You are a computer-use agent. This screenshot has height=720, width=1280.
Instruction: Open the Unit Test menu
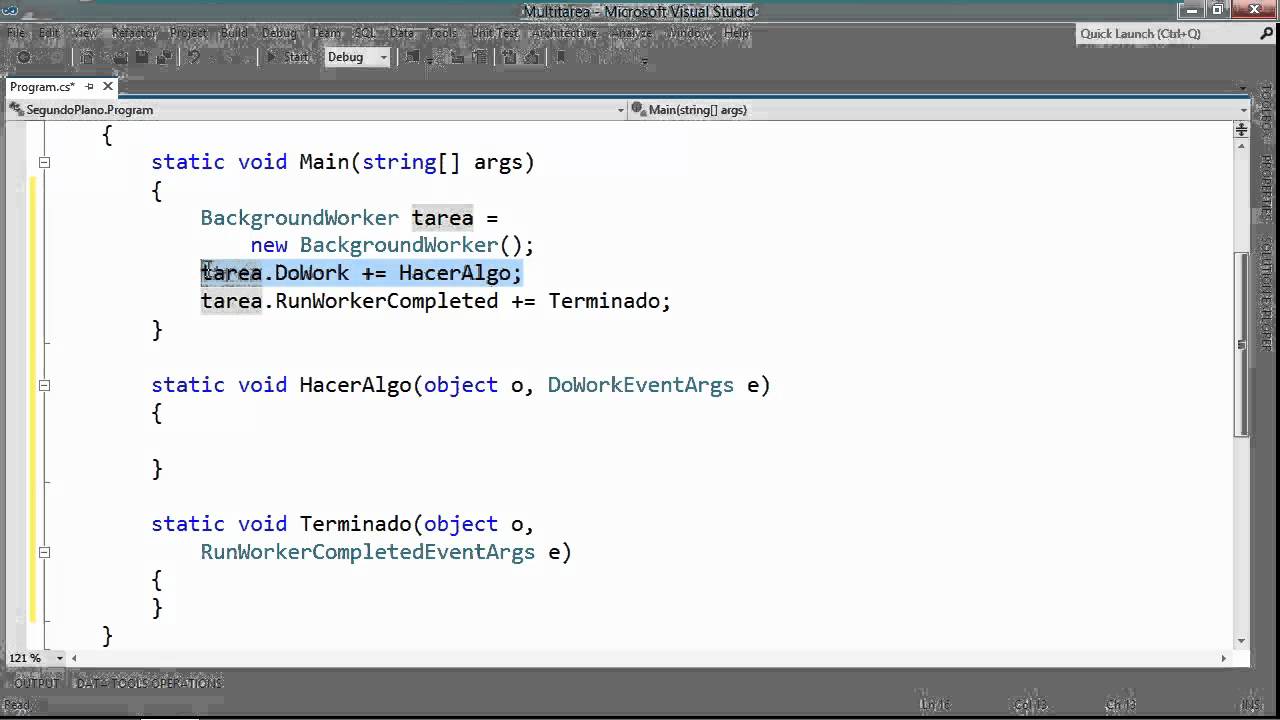(495, 33)
